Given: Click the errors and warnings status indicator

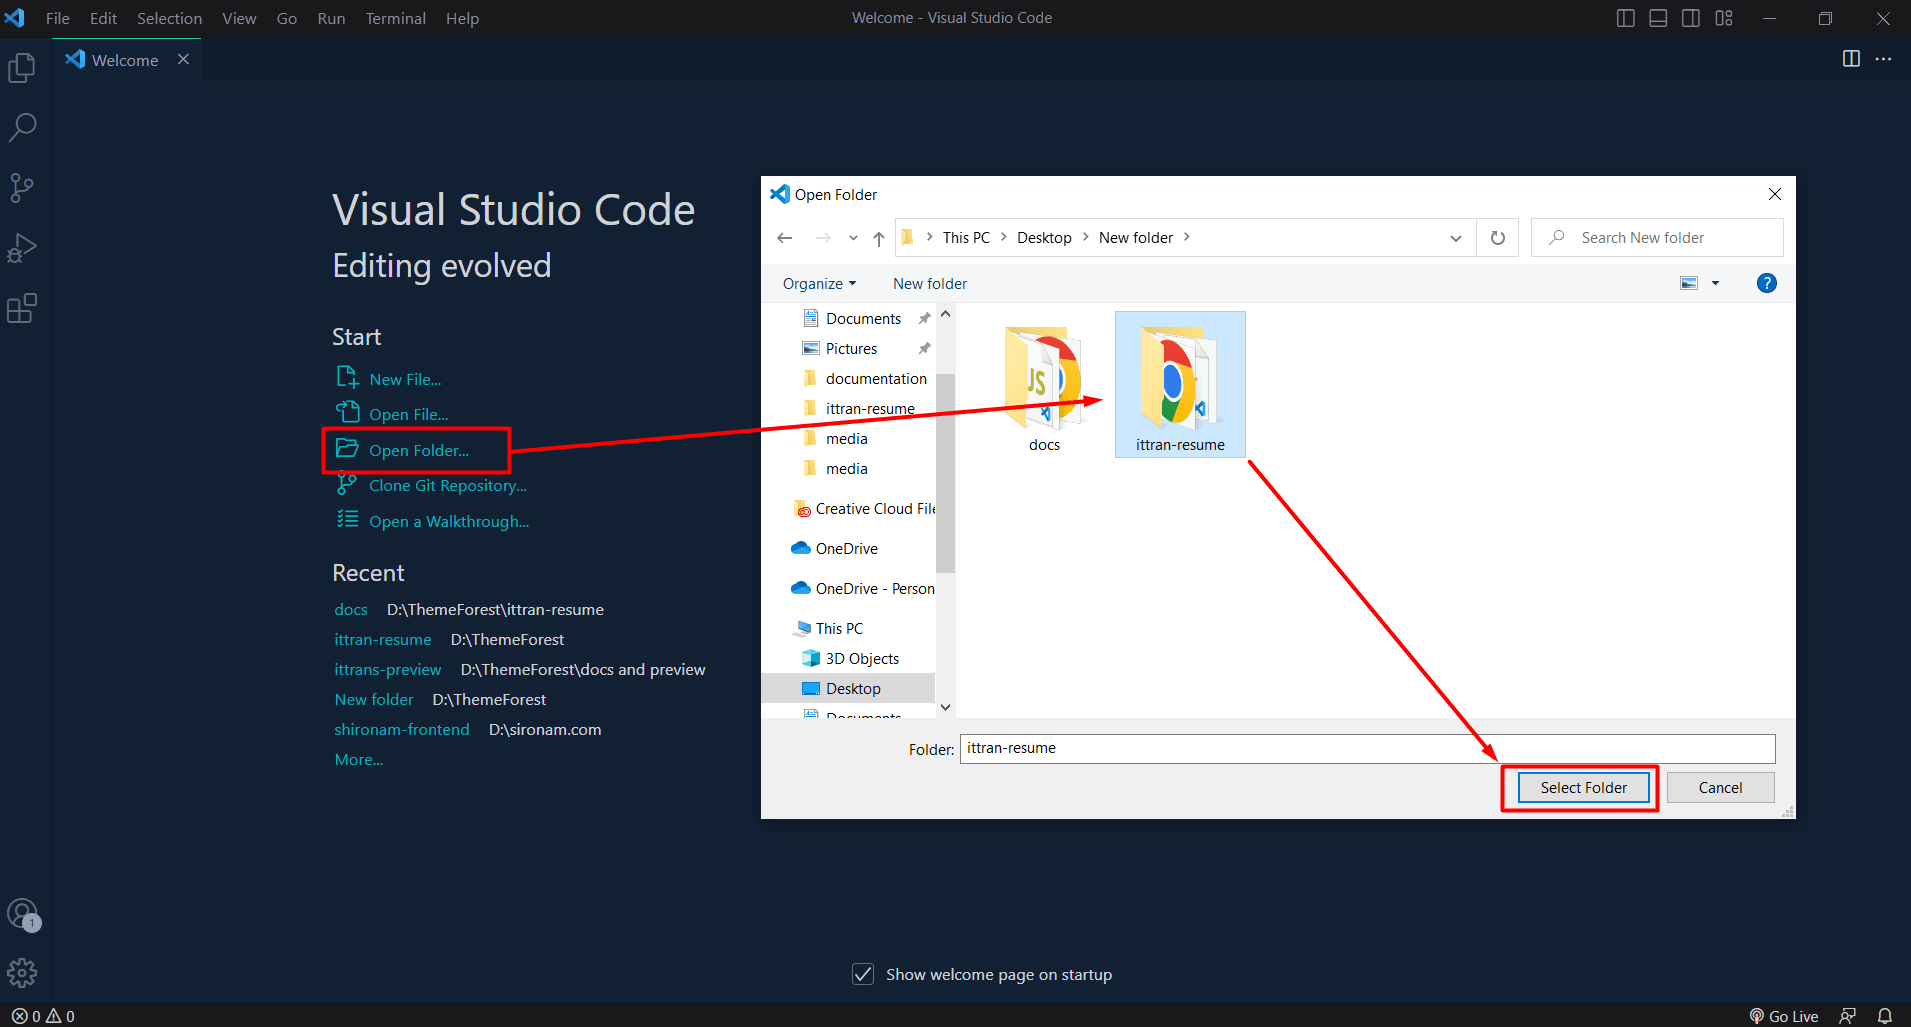Looking at the screenshot, I should coord(43,1016).
